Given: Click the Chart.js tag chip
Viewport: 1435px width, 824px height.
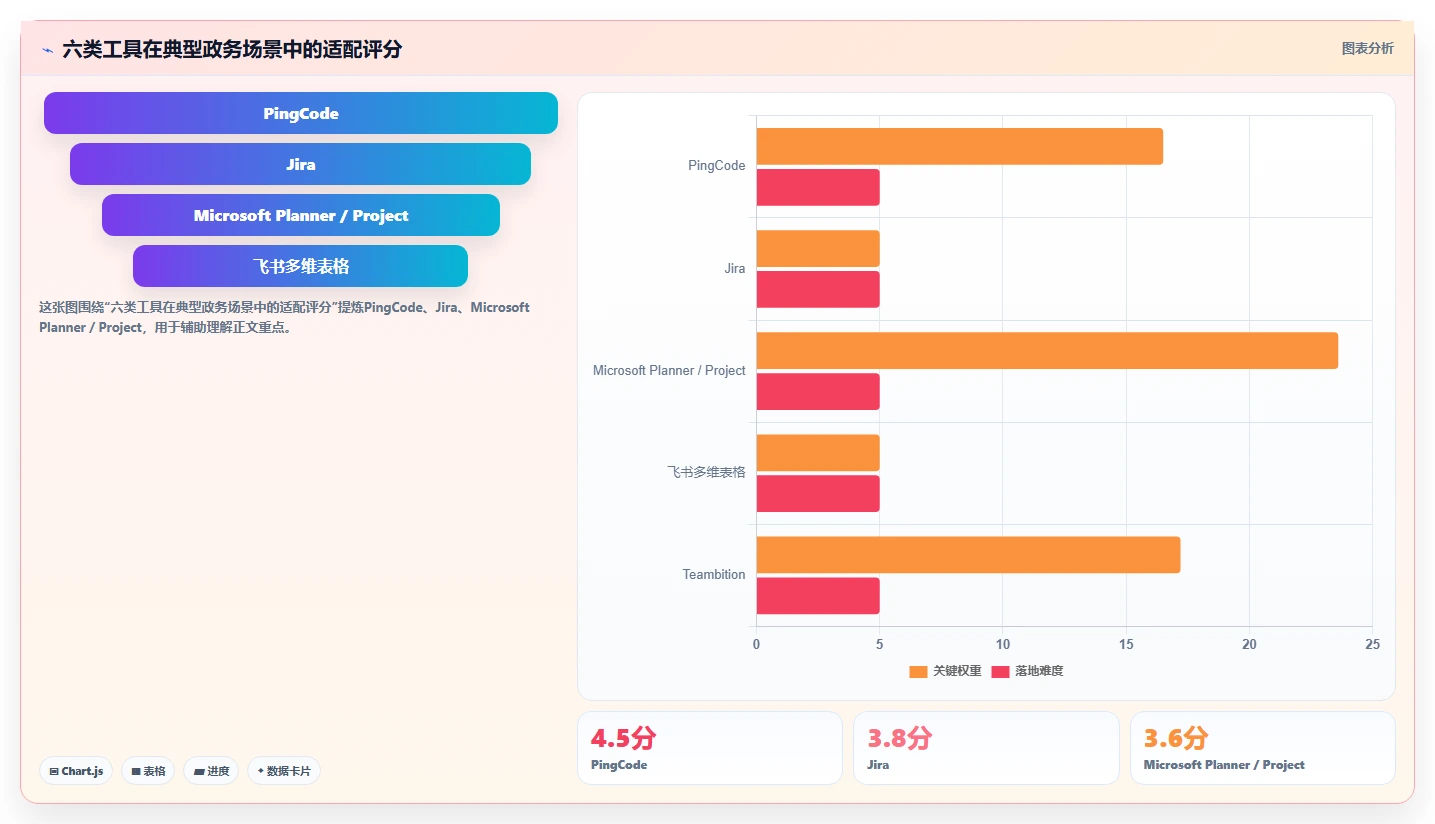Looking at the screenshot, I should tap(76, 771).
